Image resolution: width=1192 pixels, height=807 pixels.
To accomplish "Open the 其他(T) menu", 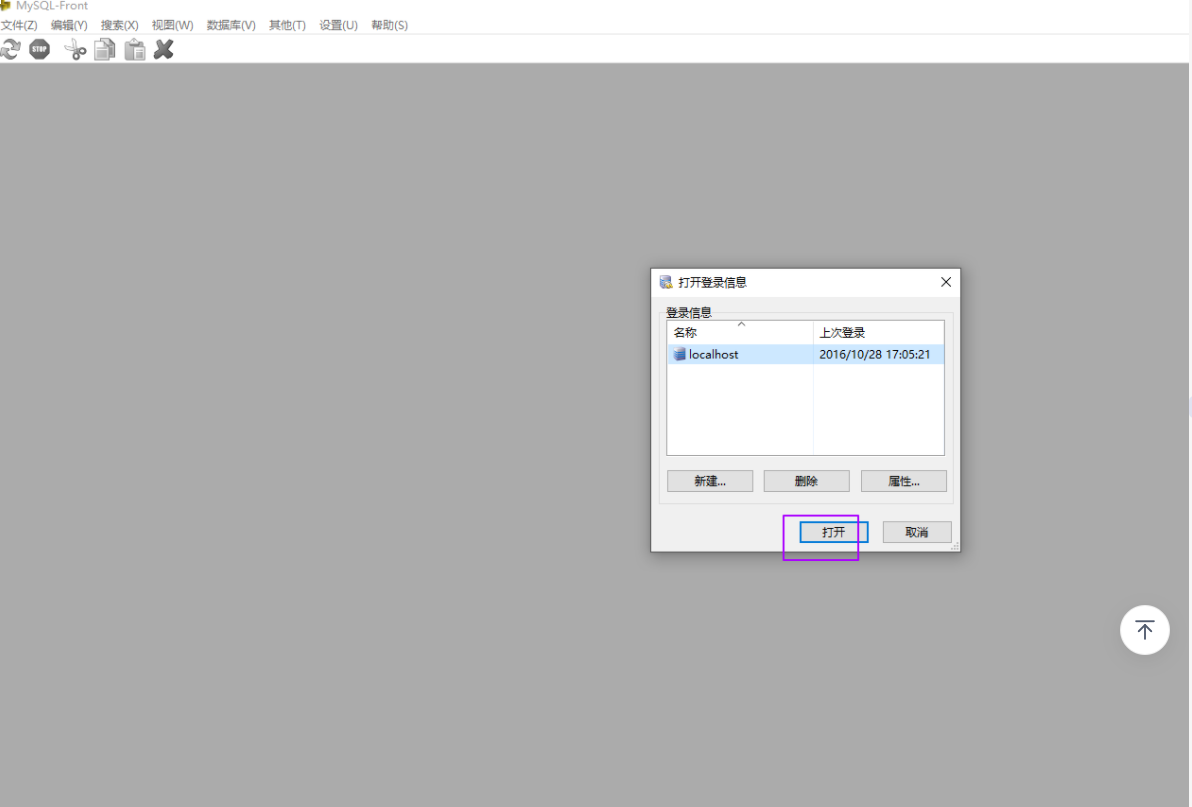I will coord(287,25).
